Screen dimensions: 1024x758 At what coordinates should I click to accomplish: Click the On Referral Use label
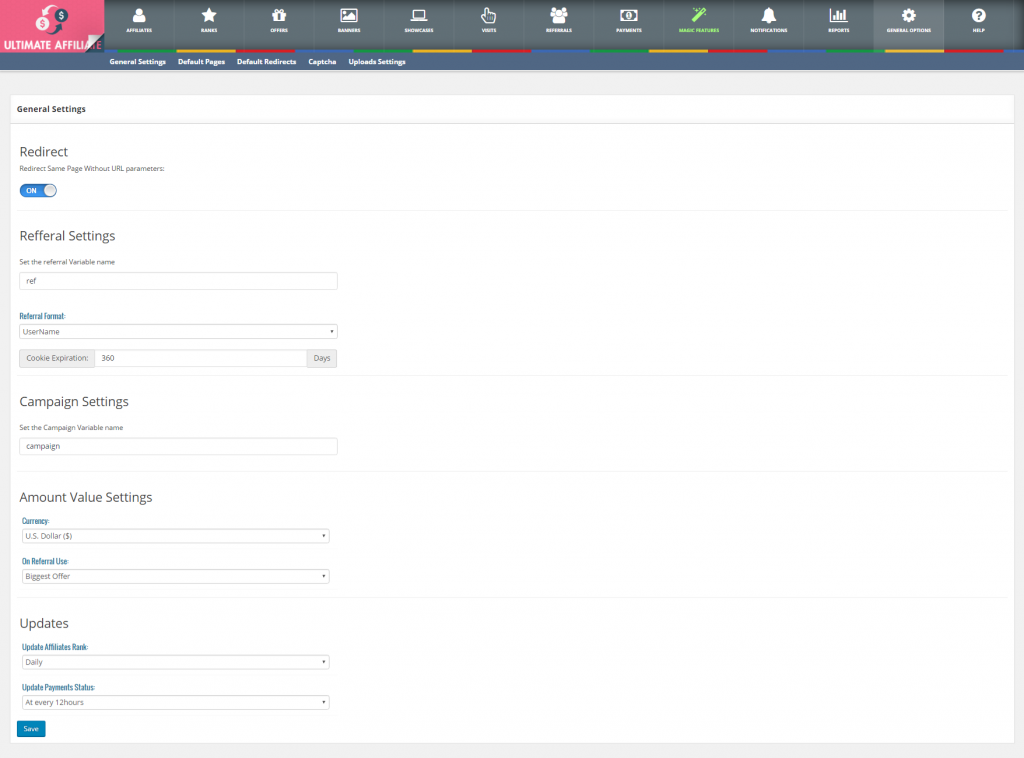[x=45, y=561]
